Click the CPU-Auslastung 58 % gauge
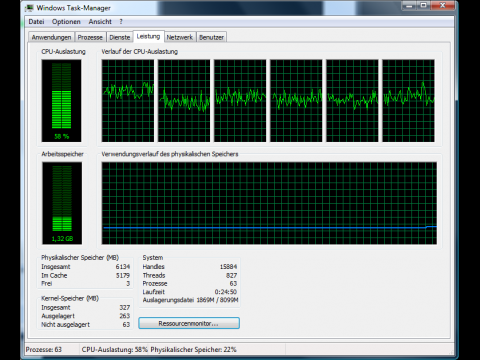Image resolution: width=480 pixels, height=360 pixels. coord(61,101)
